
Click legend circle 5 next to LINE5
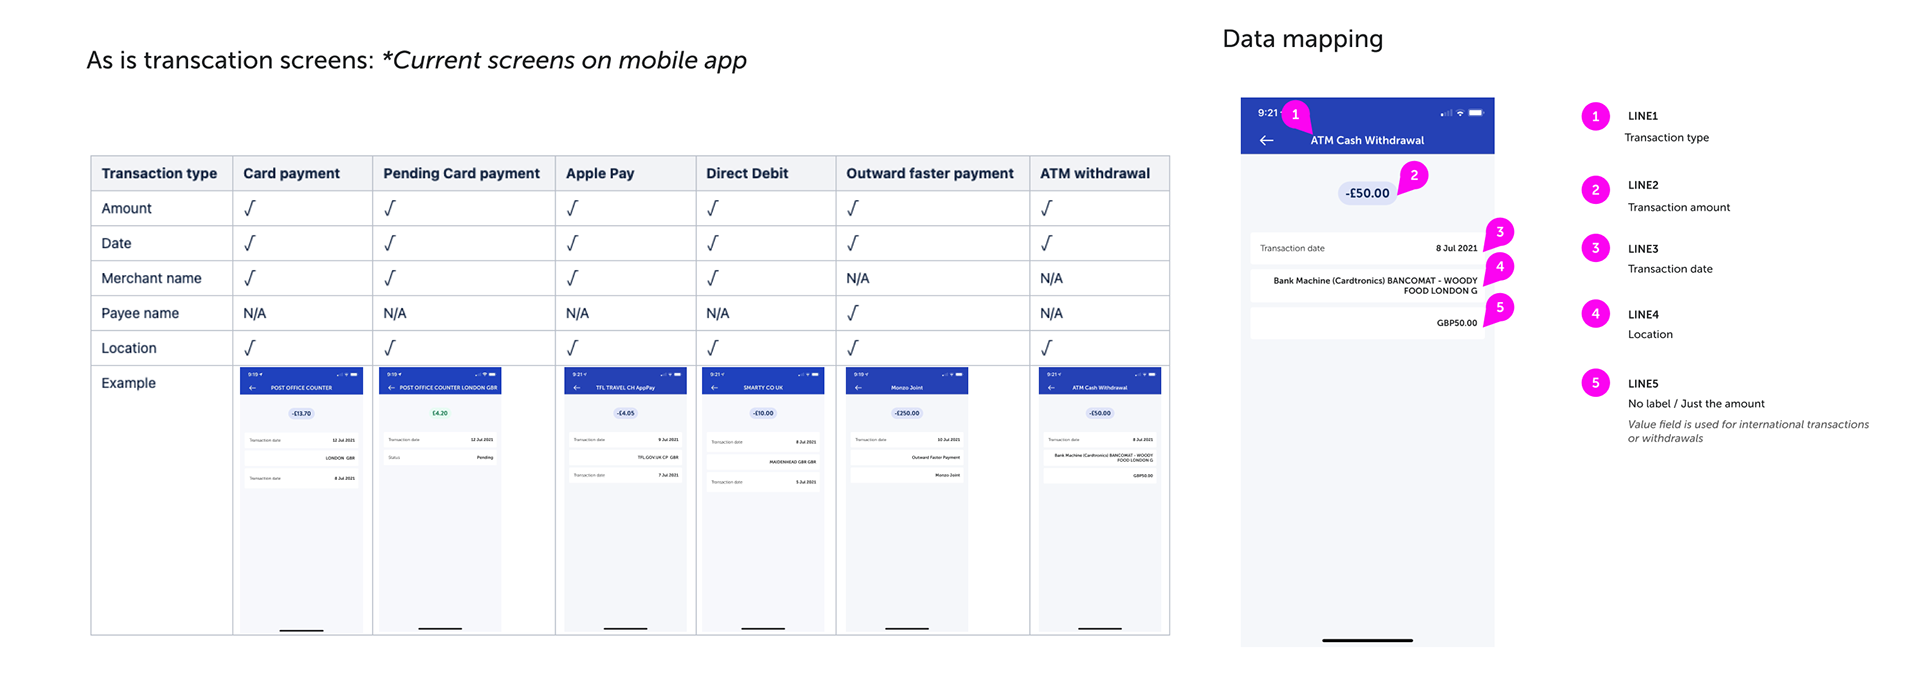coord(1595,383)
